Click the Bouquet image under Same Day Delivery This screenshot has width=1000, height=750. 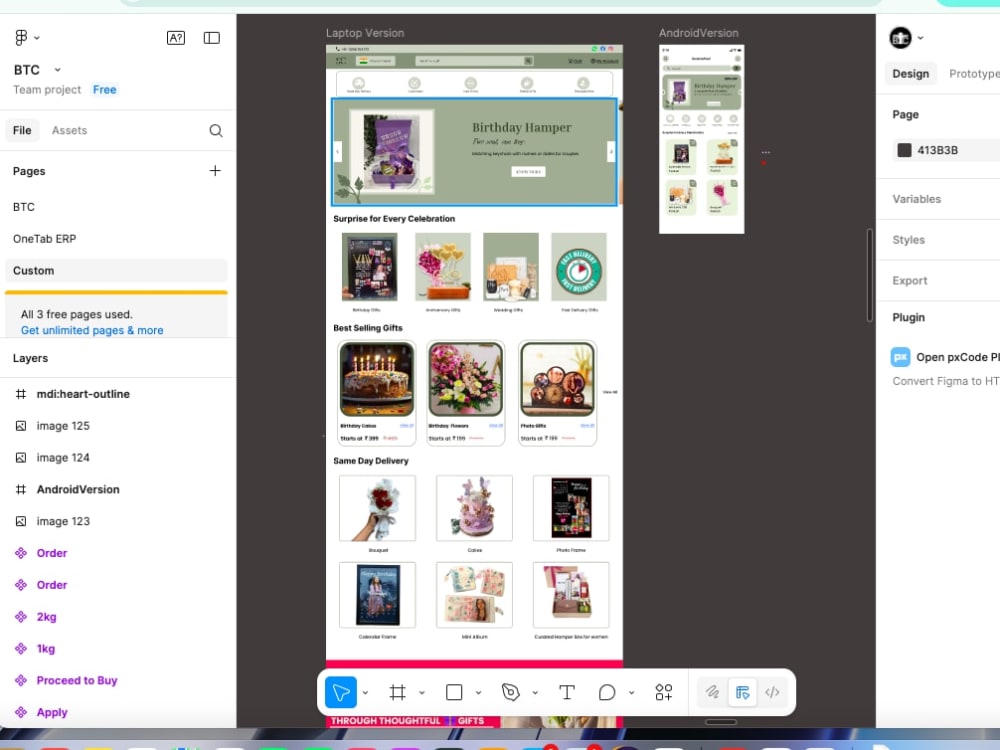coord(378,508)
